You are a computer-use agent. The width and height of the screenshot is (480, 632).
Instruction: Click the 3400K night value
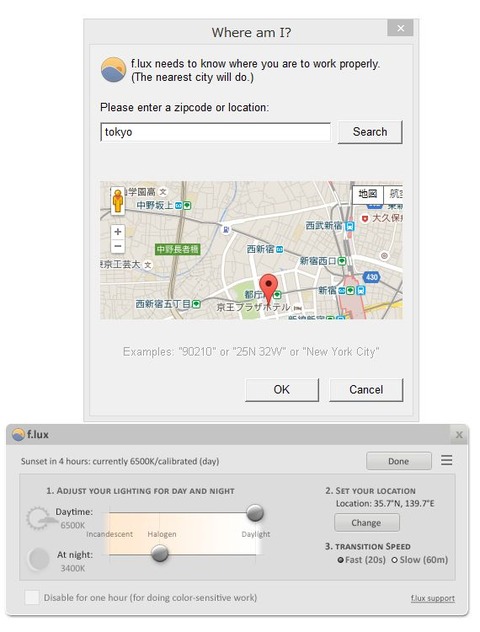[x=73, y=568]
